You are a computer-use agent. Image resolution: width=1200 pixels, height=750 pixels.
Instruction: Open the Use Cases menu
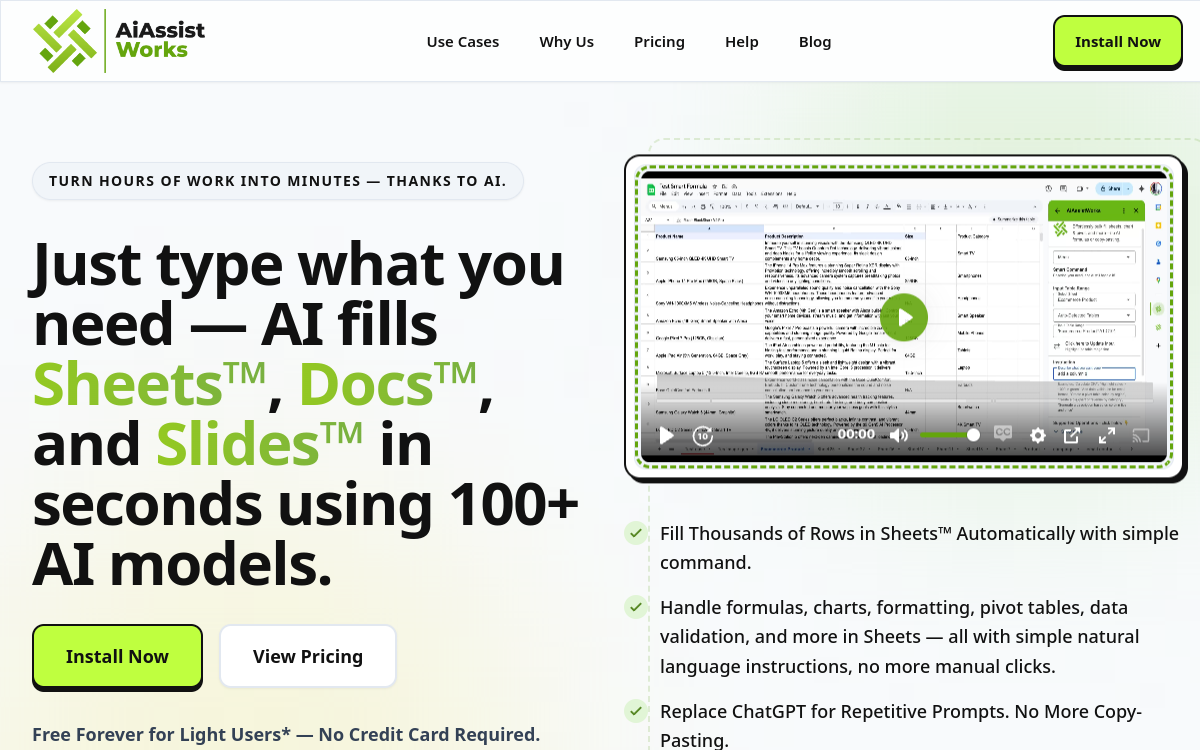pyautogui.click(x=463, y=42)
